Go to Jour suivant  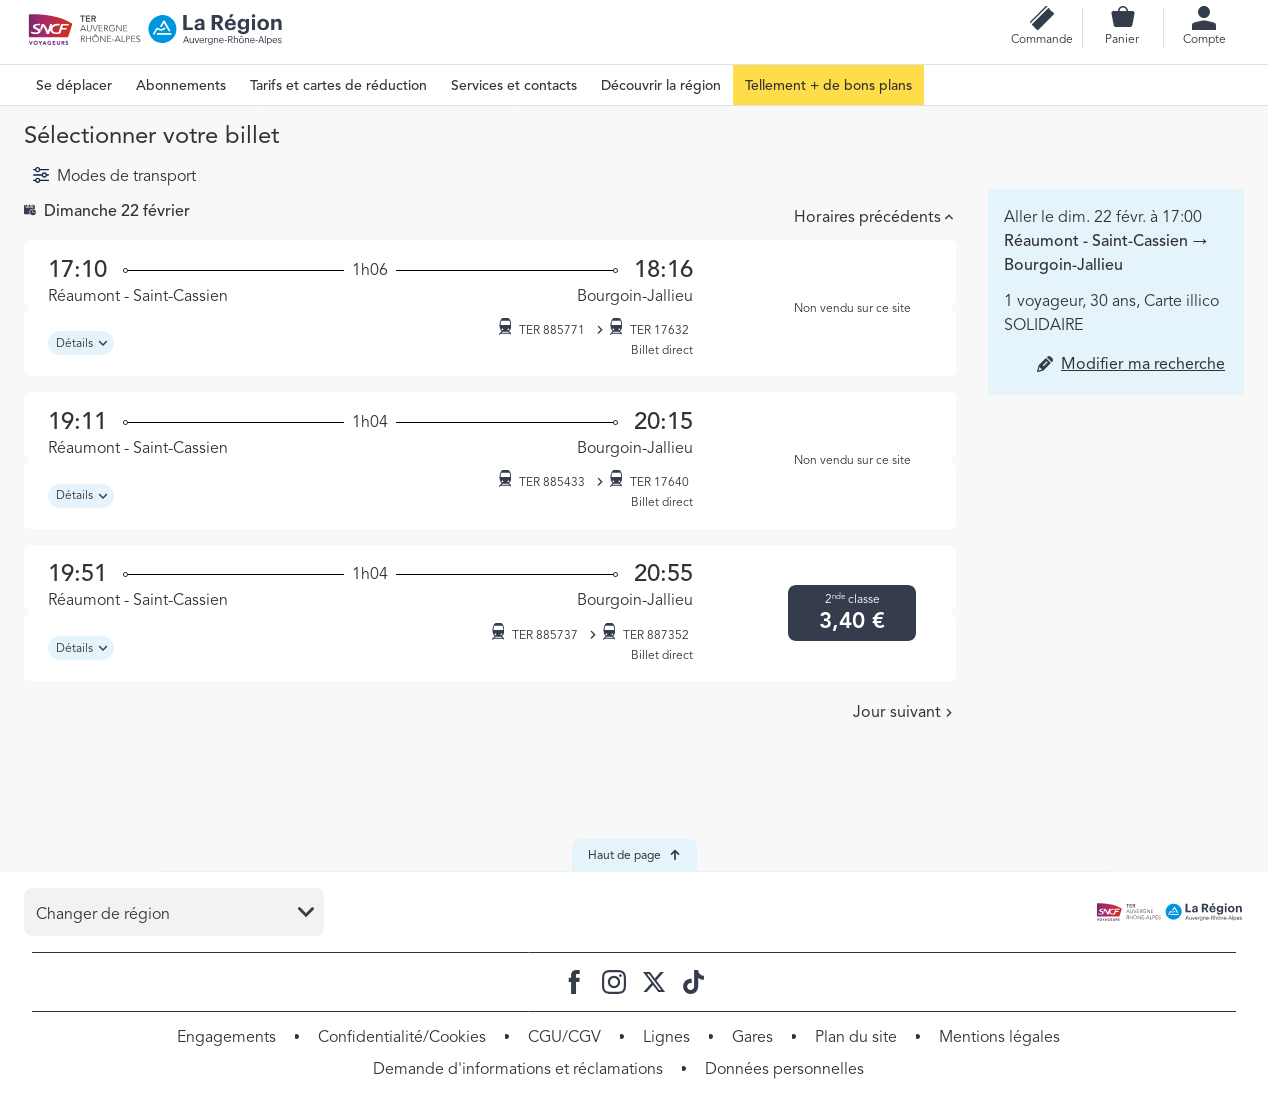tap(902, 712)
